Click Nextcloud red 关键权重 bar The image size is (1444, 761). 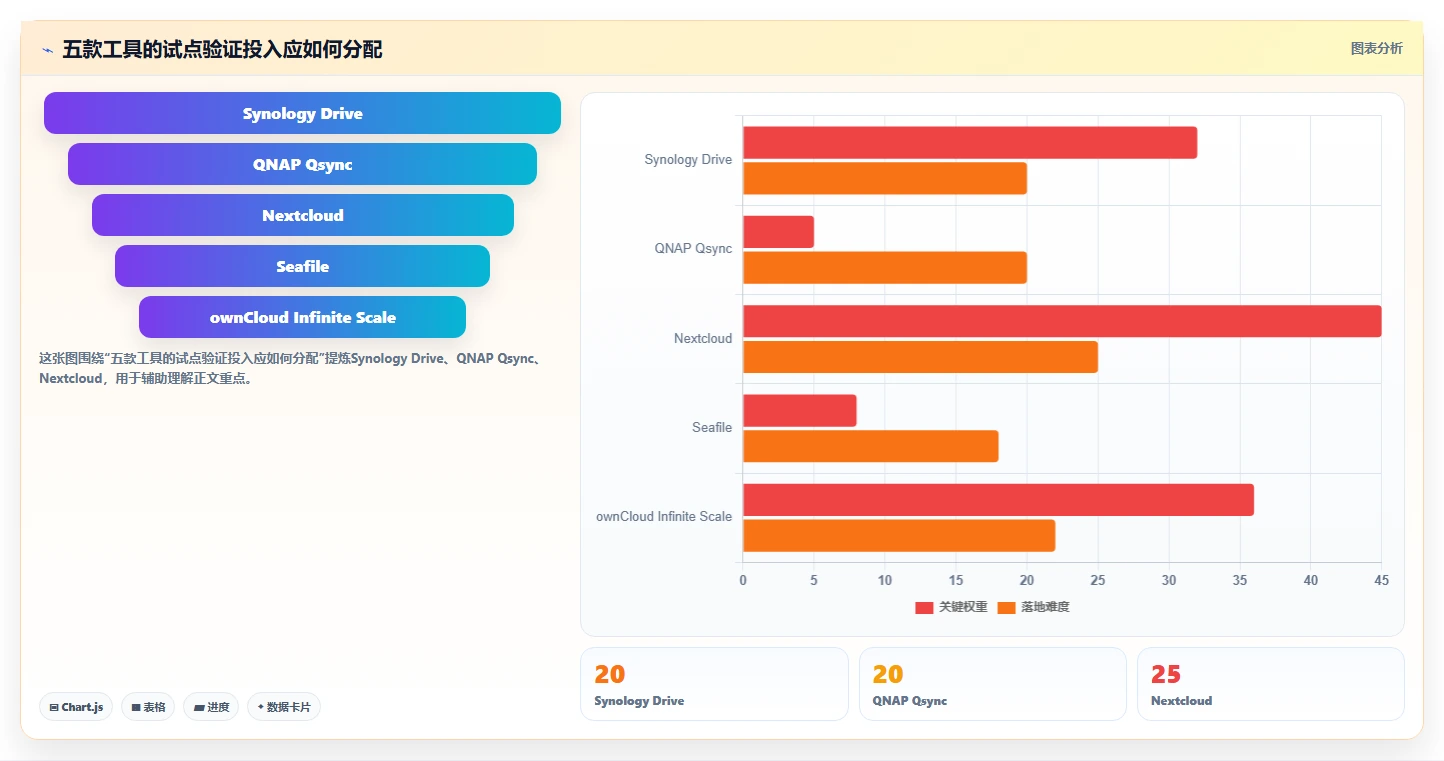1062,321
